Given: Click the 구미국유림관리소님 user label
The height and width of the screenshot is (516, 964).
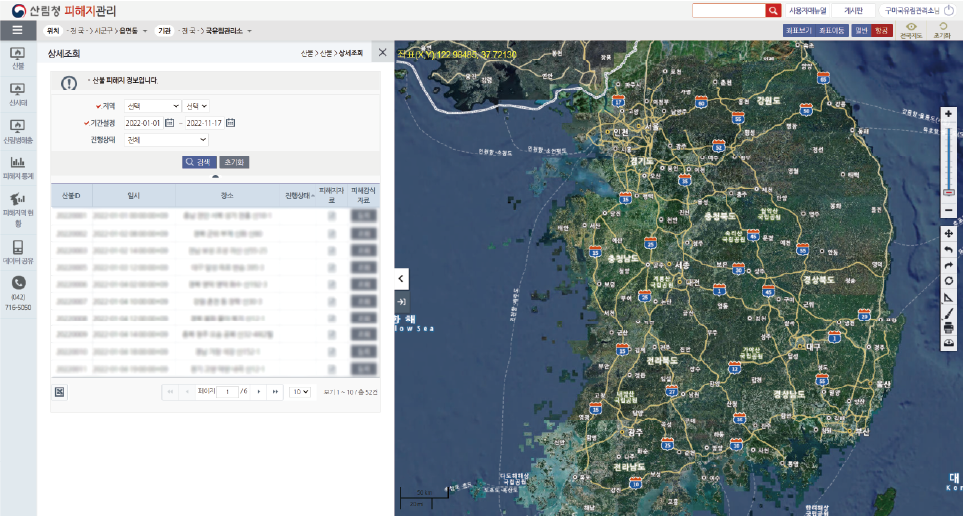Looking at the screenshot, I should tap(912, 10).
